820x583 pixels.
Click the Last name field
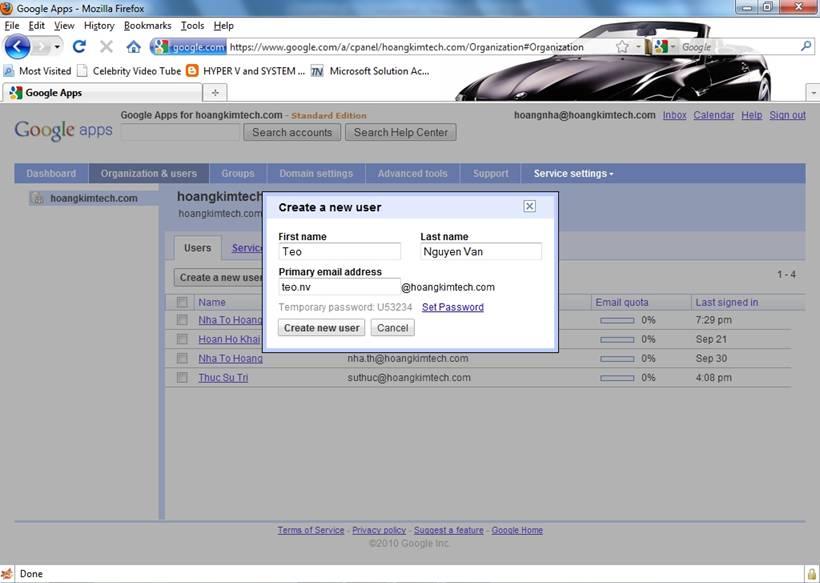point(481,252)
